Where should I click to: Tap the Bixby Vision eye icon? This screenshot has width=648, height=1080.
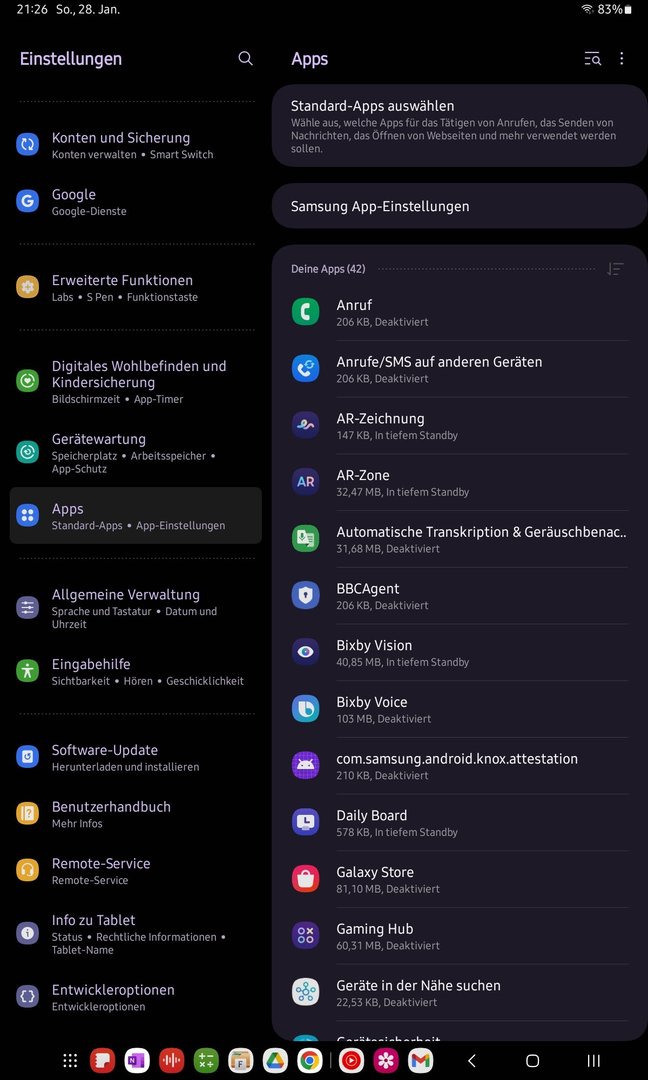coord(305,652)
